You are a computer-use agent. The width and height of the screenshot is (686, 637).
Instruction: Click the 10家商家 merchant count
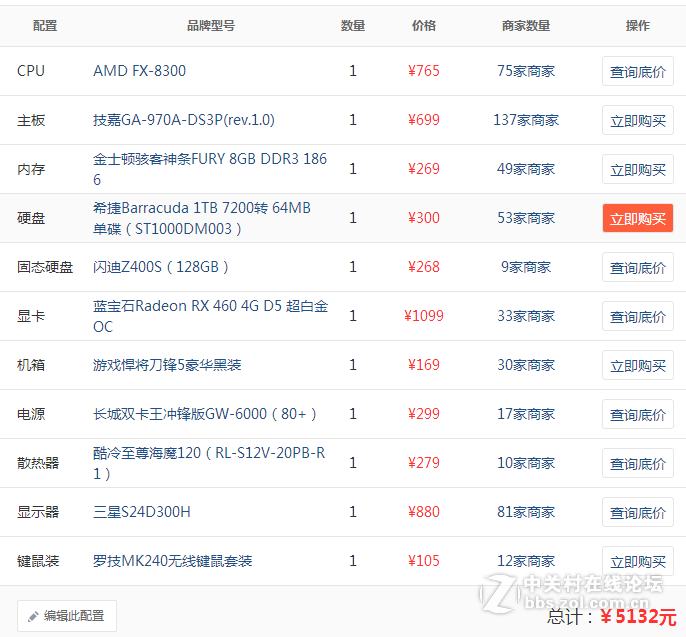point(526,463)
